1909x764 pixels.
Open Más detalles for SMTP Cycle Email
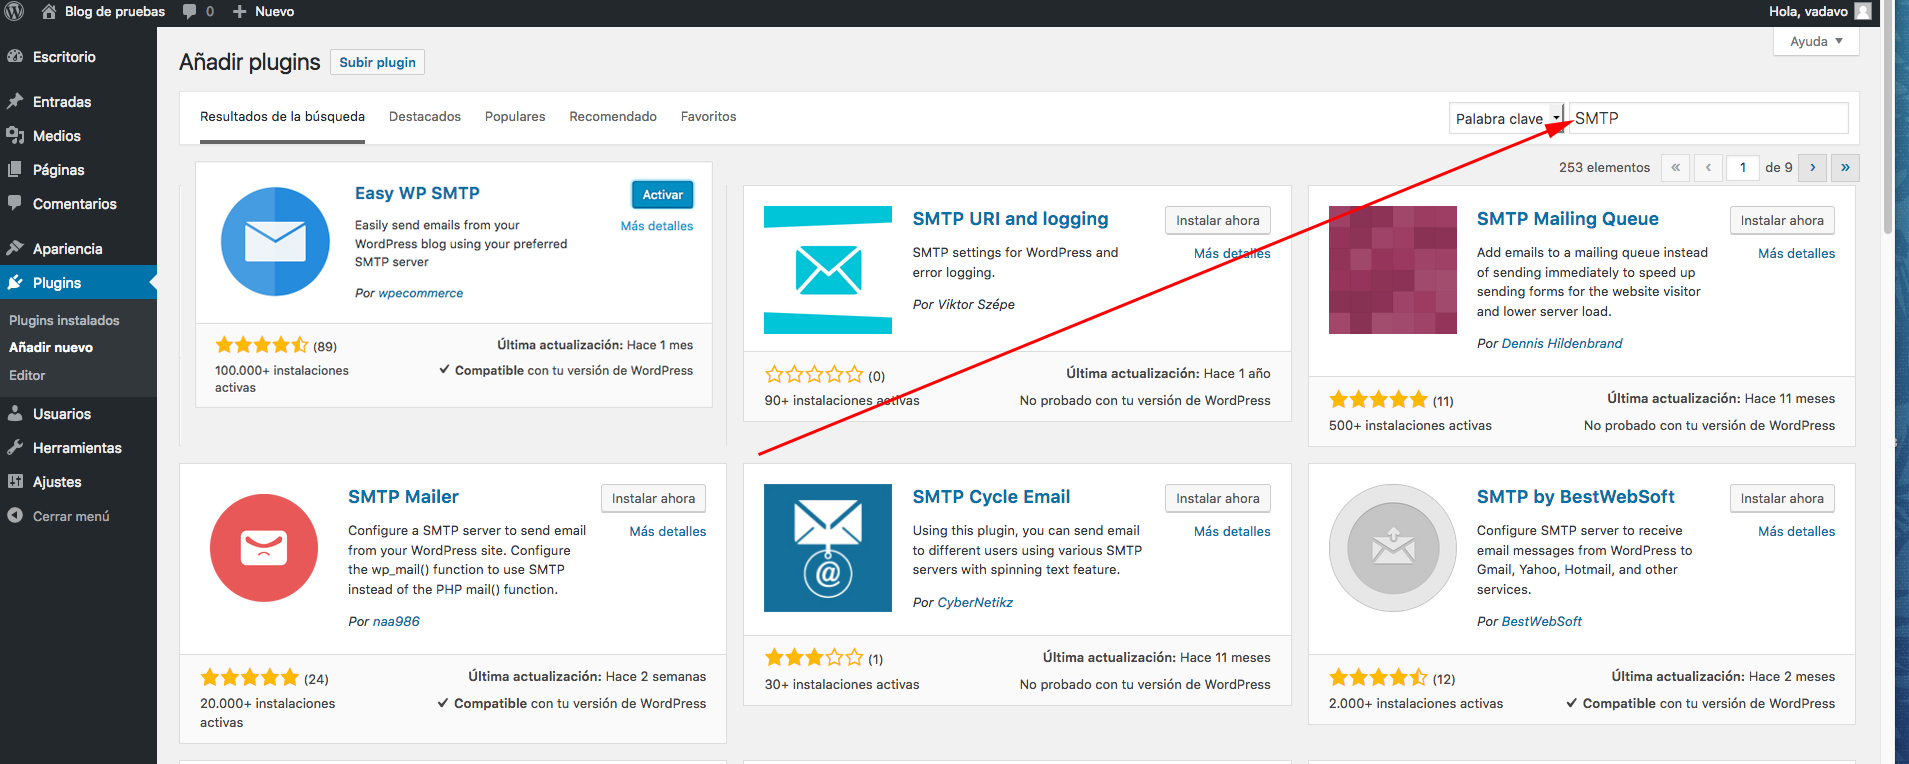[1232, 532]
